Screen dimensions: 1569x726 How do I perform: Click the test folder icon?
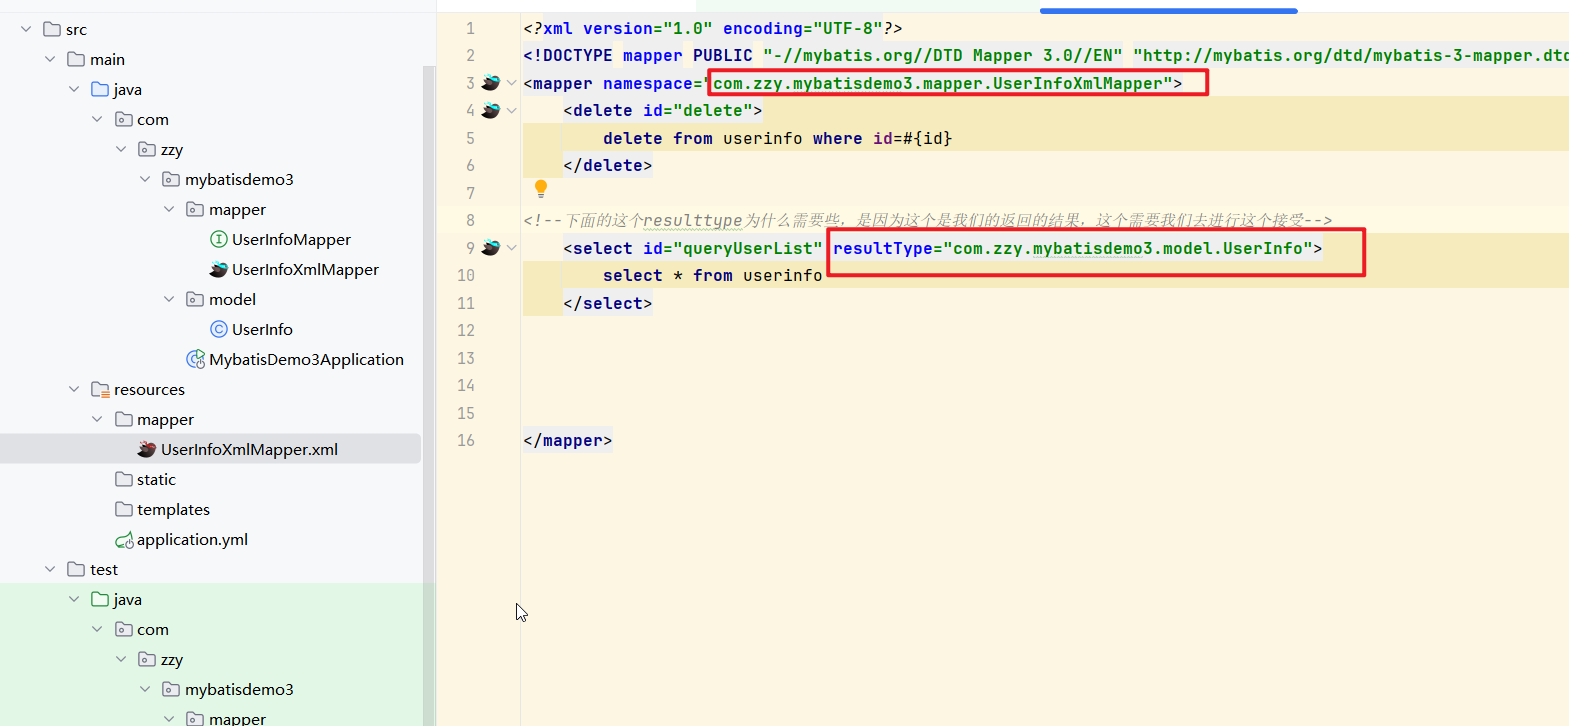76,569
